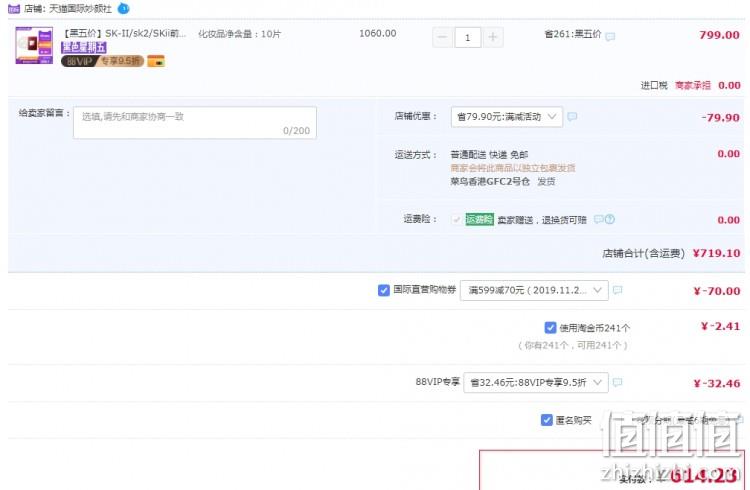
Task: Click the 黑色星期五 promotion badge
Action: click(84, 47)
